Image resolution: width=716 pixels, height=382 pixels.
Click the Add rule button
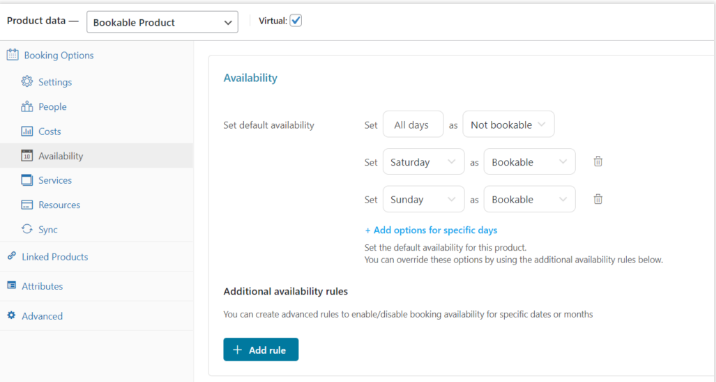click(261, 350)
